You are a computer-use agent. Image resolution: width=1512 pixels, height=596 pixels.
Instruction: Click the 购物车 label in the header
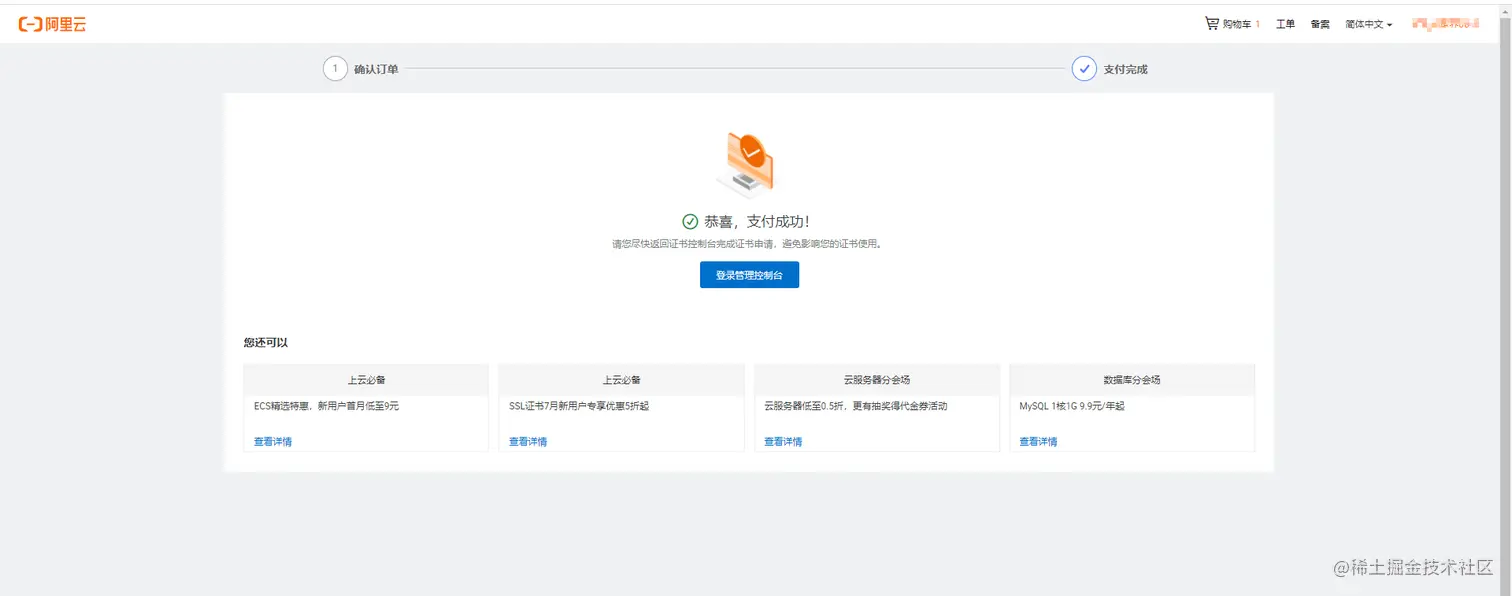1237,24
